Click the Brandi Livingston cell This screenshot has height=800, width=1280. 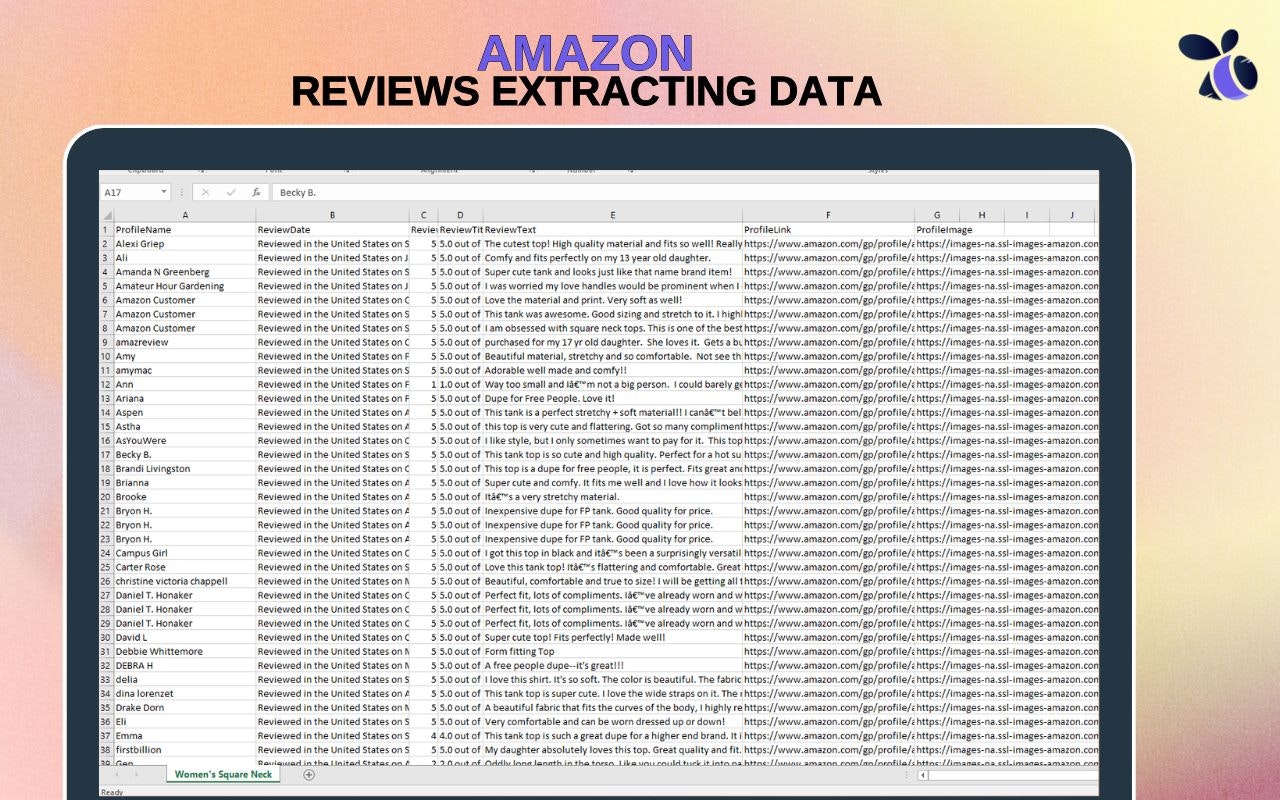pos(185,468)
